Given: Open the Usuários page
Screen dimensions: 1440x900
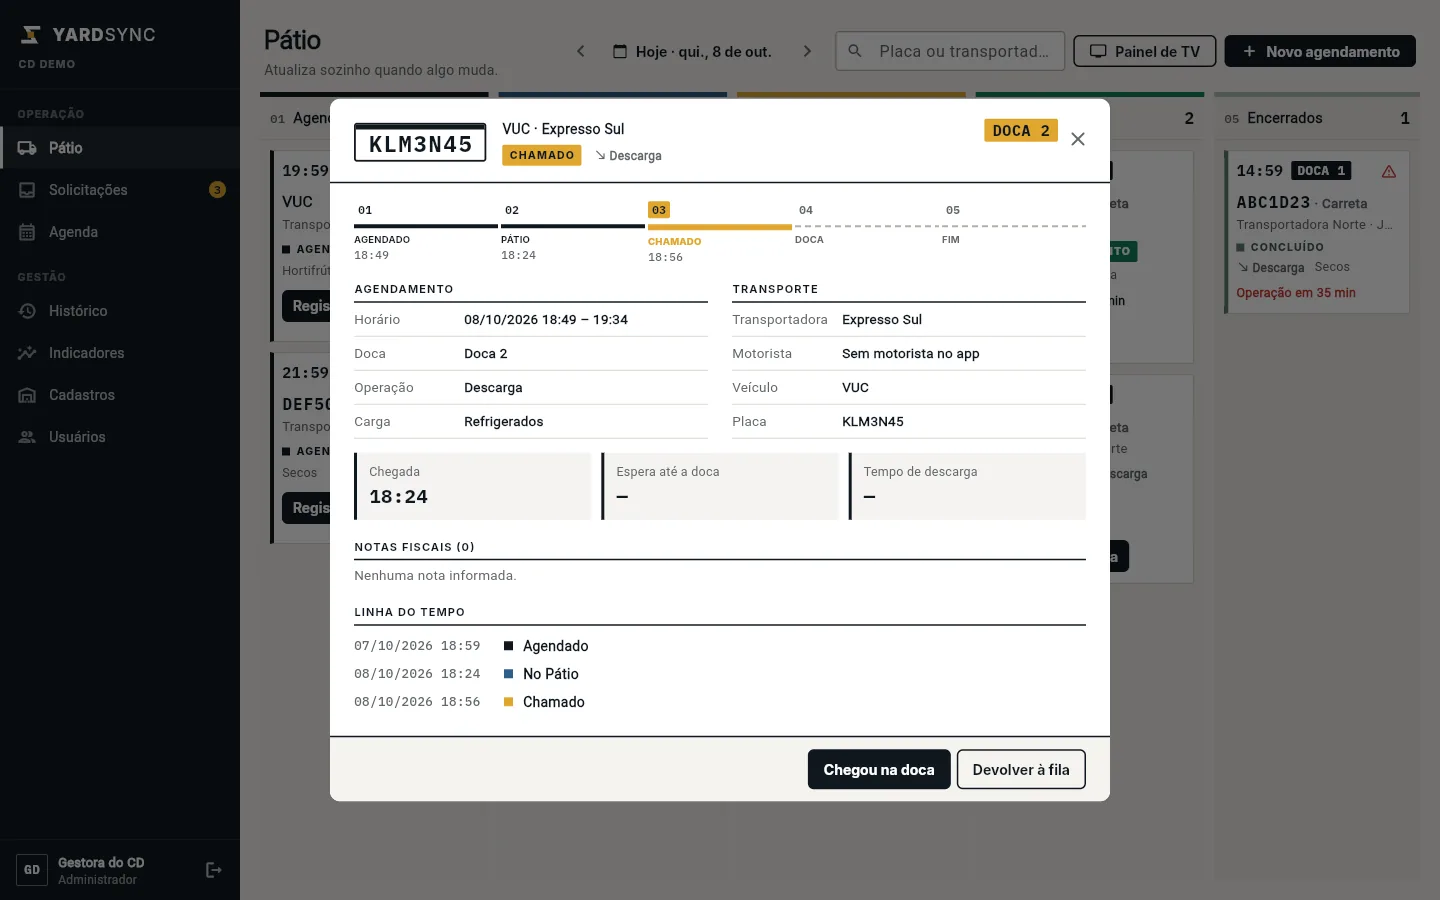Looking at the screenshot, I should tap(120, 437).
